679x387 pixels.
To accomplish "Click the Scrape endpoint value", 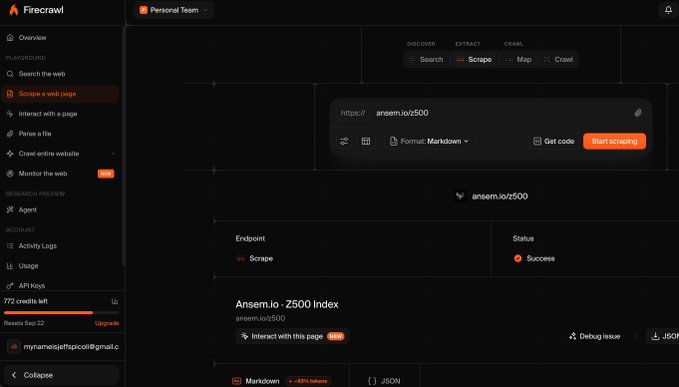I will [x=255, y=259].
